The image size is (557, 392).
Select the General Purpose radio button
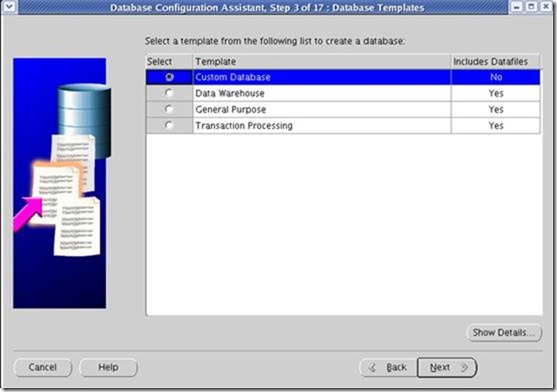click(169, 109)
